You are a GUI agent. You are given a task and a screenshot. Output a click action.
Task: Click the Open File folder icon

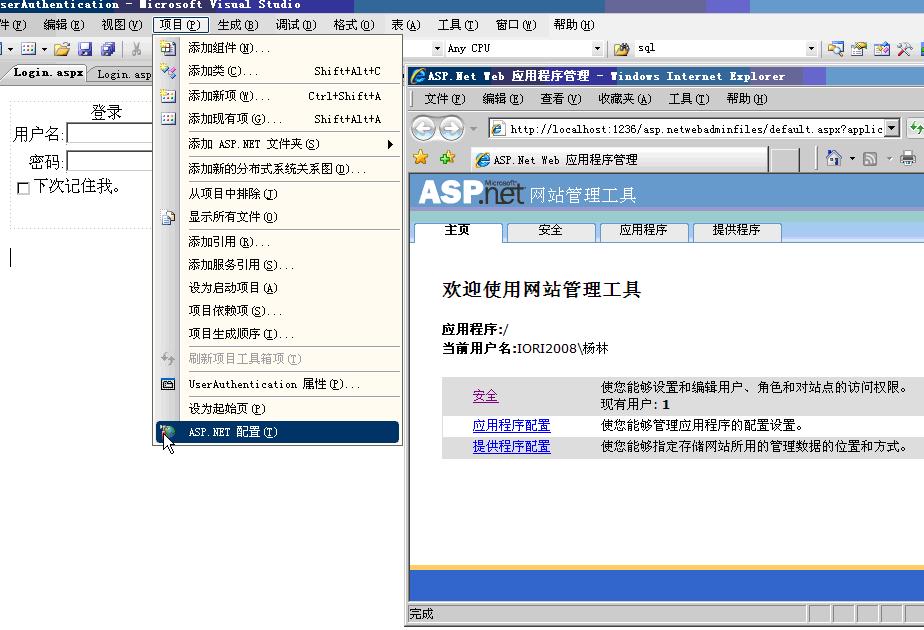pyautogui.click(x=62, y=49)
